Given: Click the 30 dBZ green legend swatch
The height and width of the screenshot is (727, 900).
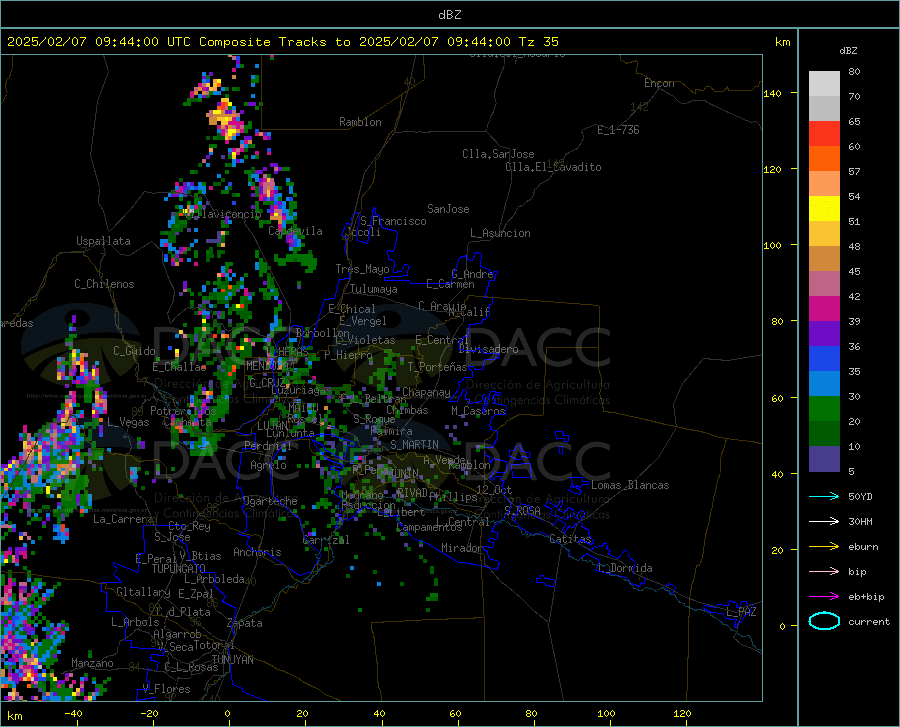Looking at the screenshot, I should tap(824, 409).
